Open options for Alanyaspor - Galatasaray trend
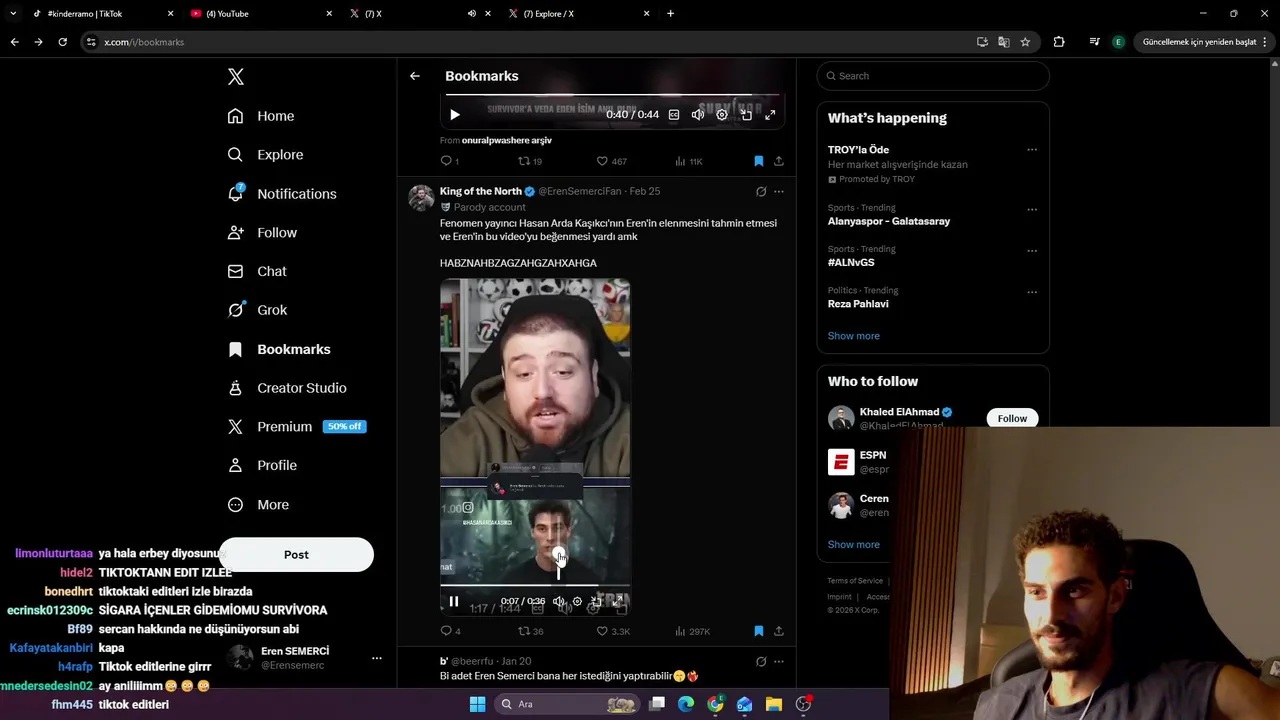 tap(1032, 210)
